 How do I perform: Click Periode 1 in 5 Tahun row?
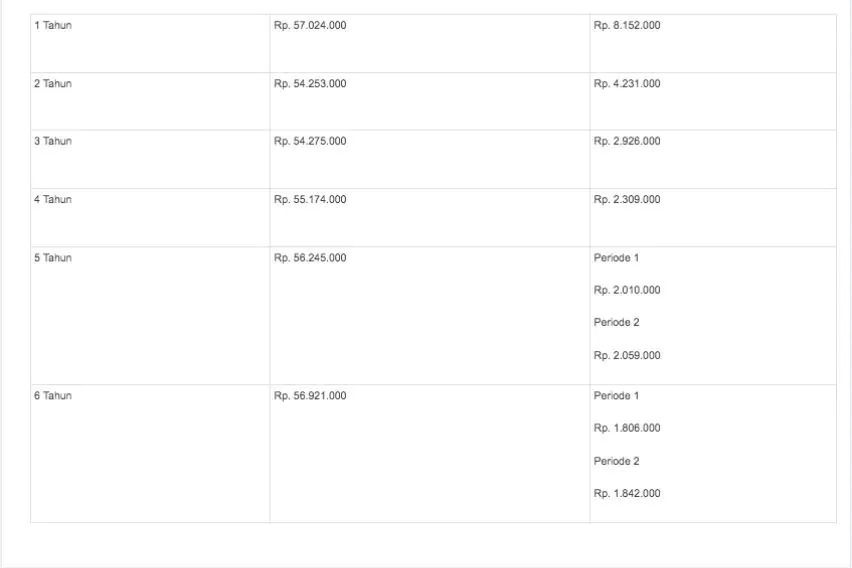click(616, 258)
